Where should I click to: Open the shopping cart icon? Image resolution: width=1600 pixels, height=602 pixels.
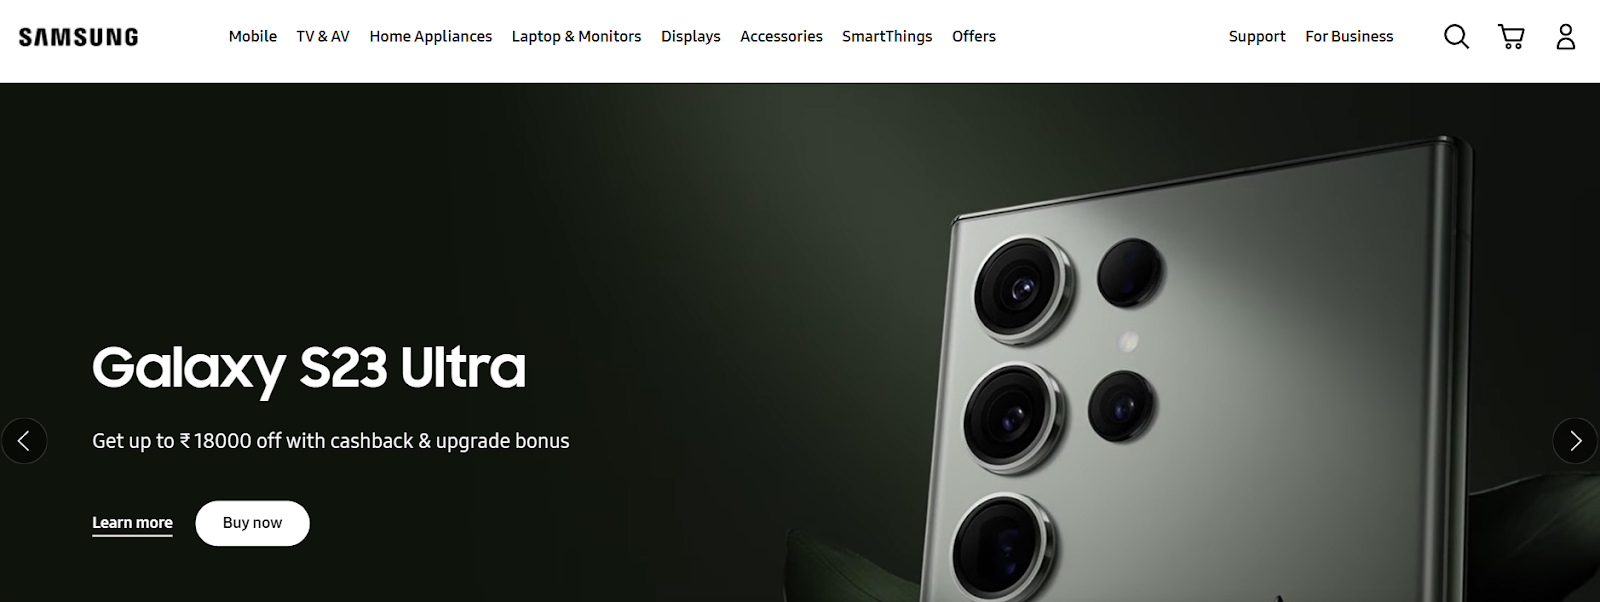[x=1511, y=37]
